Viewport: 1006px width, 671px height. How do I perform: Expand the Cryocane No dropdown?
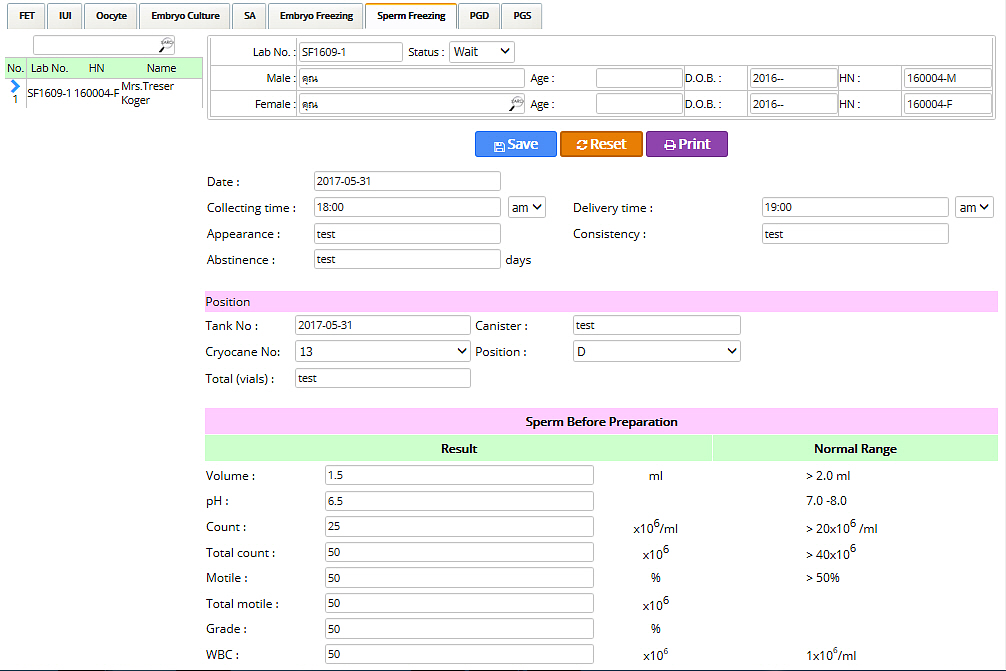[x=382, y=352]
